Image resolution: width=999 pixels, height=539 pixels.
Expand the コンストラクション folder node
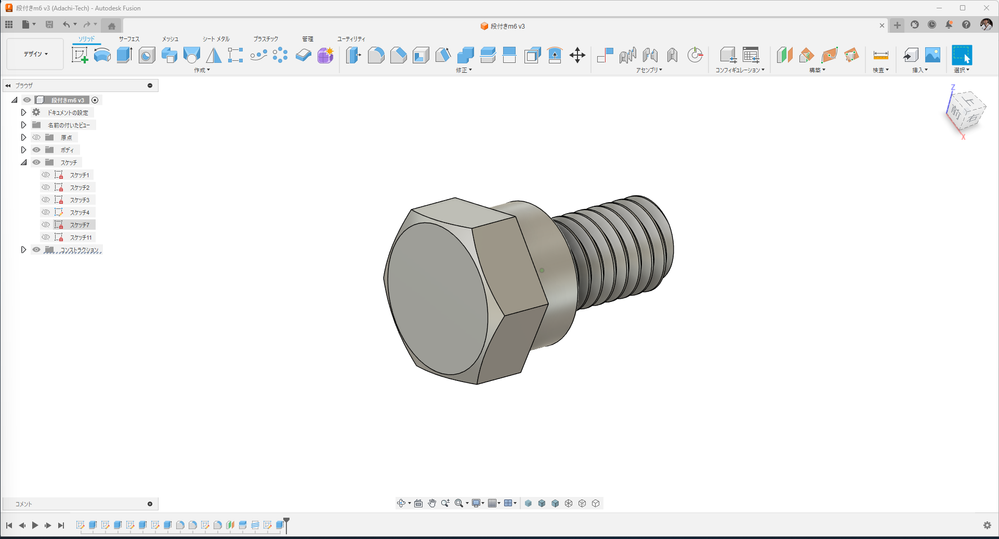click(x=24, y=250)
